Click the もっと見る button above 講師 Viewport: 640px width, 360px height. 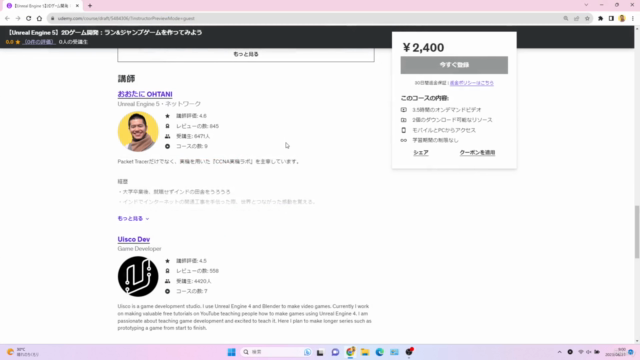246,54
